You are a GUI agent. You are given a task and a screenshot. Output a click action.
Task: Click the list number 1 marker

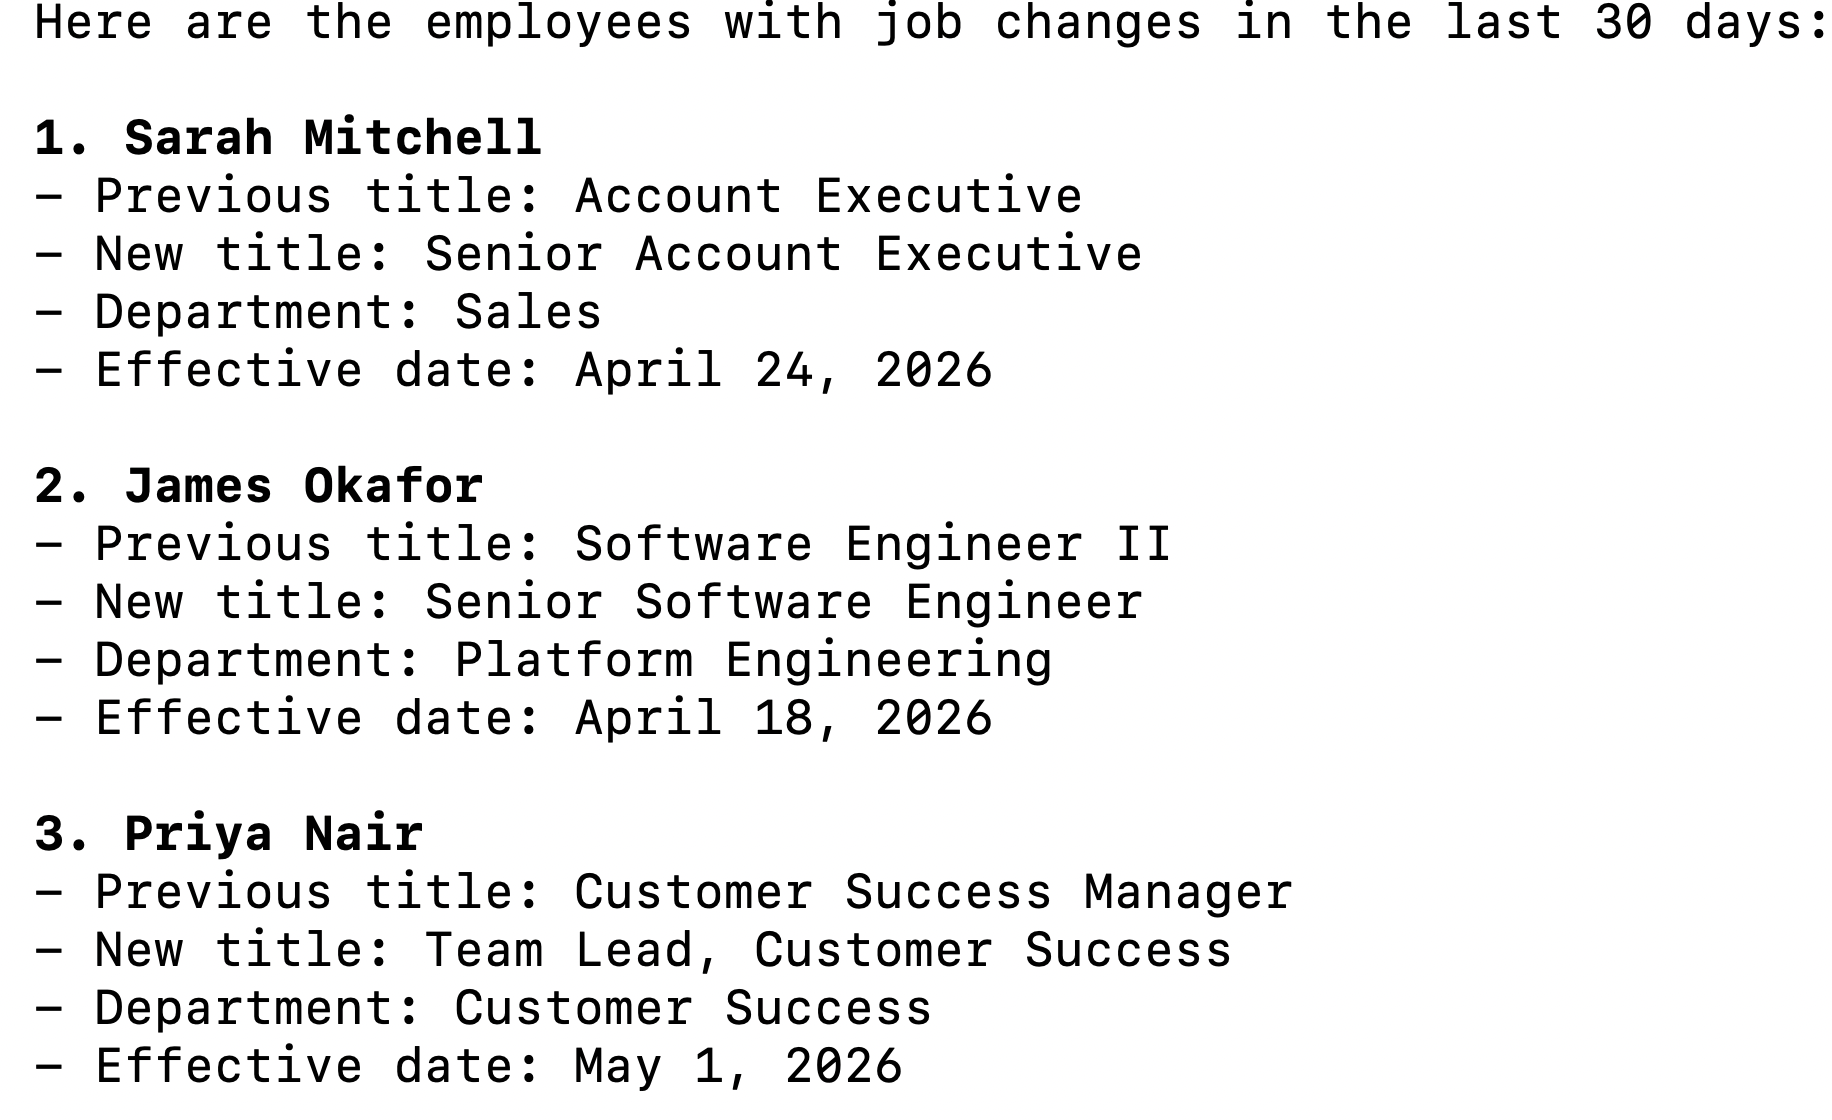coord(63,138)
